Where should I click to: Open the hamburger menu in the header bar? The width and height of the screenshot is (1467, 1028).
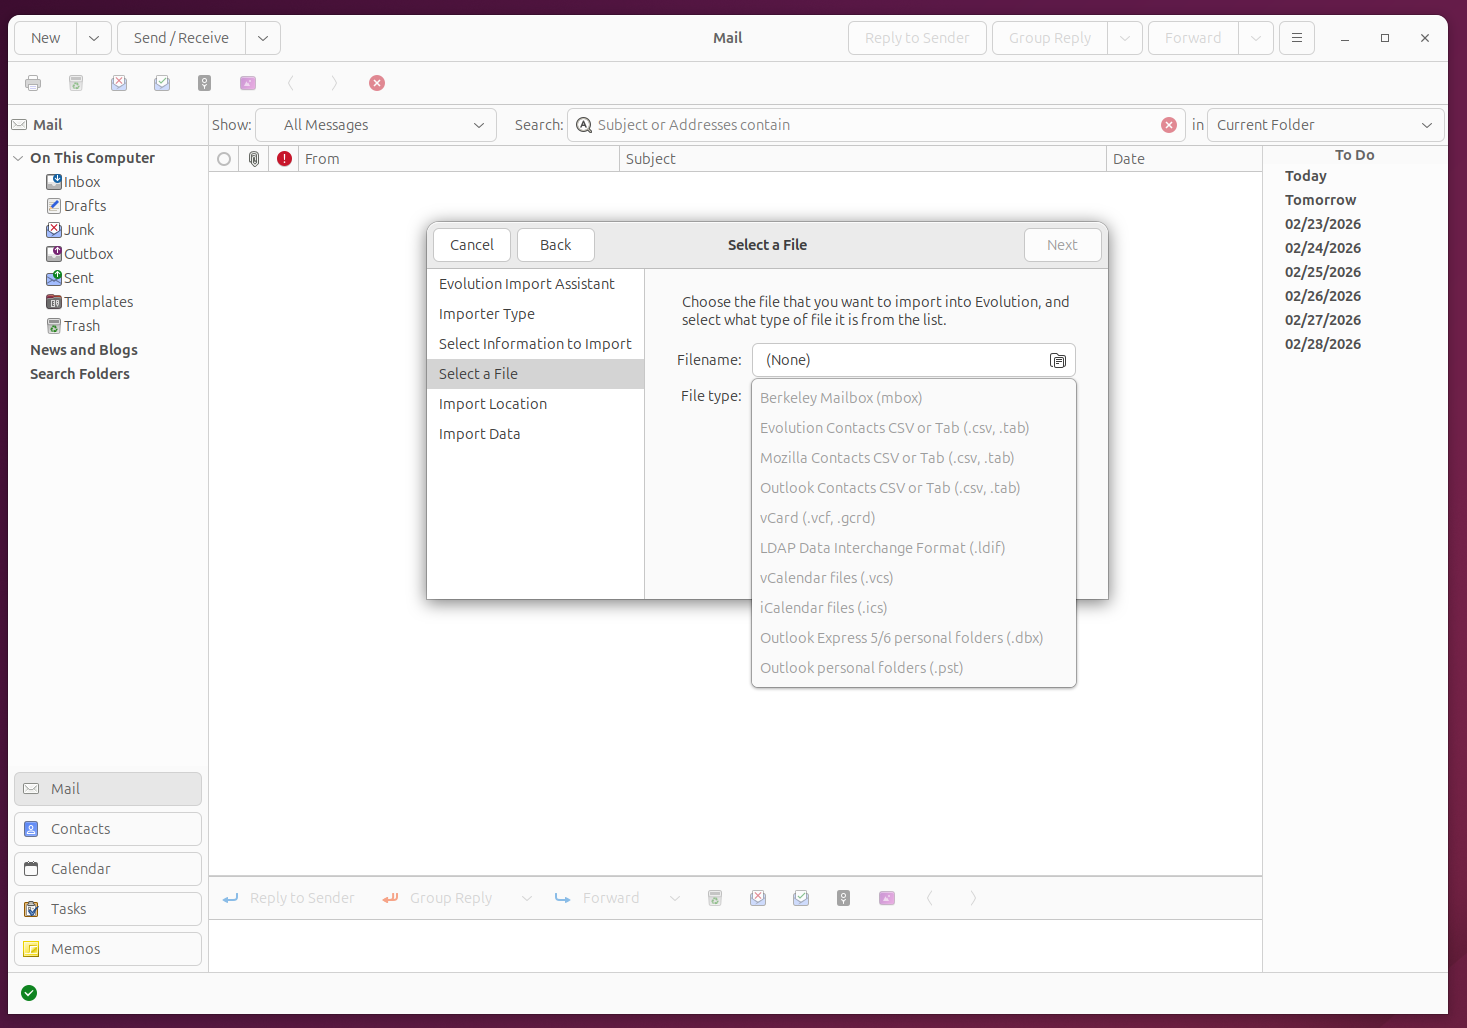1297,38
